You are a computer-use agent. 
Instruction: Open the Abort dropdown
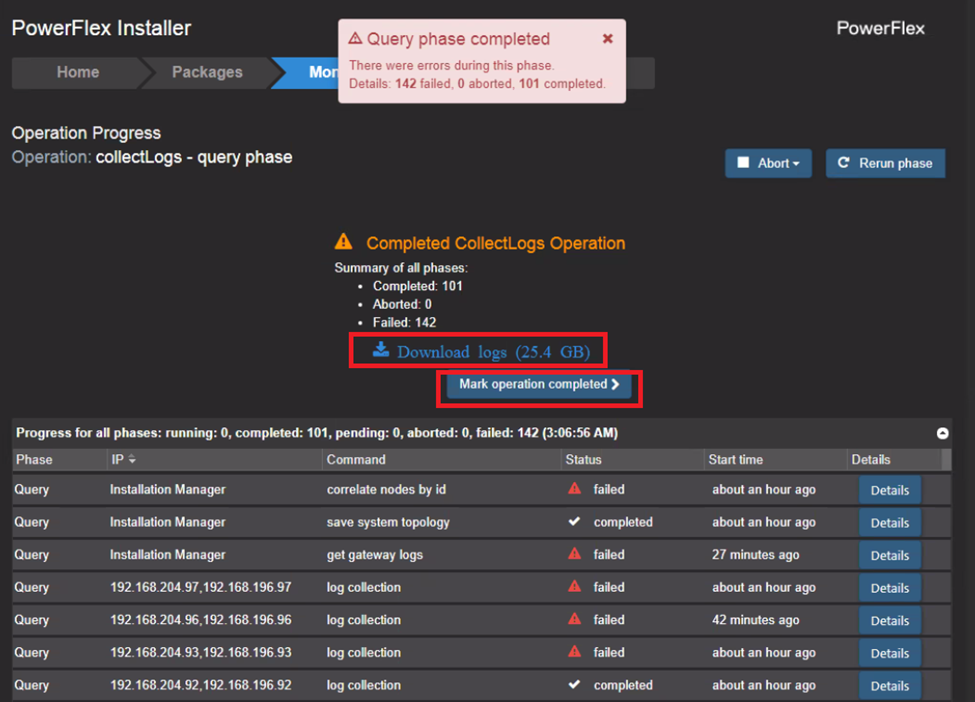tap(768, 163)
